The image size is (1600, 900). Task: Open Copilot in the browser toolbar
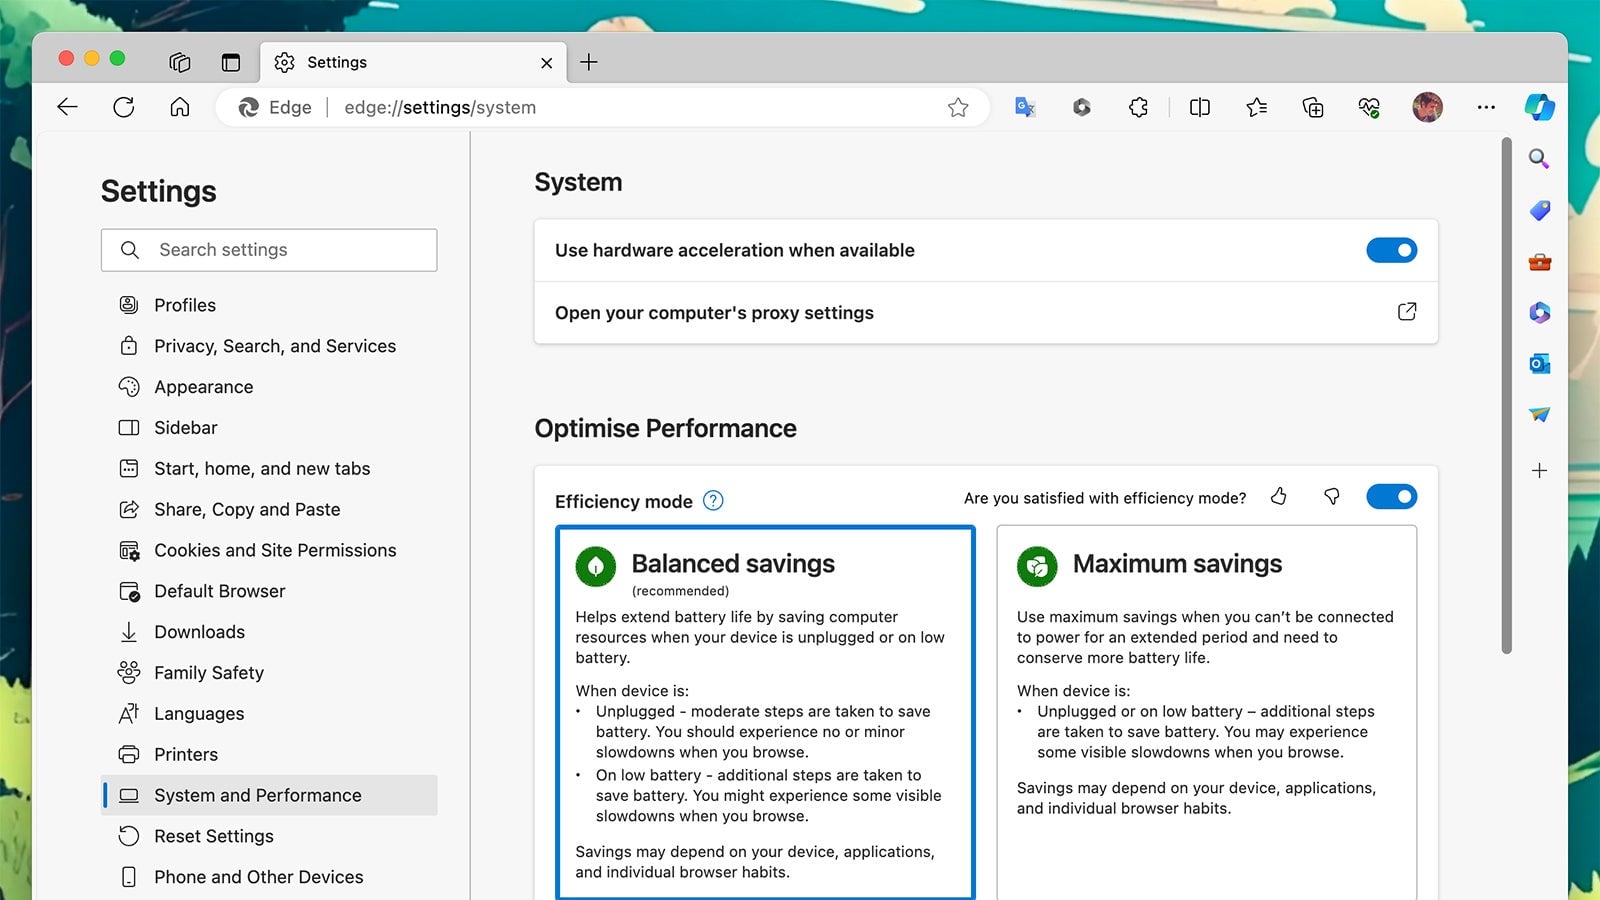pyautogui.click(x=1539, y=107)
